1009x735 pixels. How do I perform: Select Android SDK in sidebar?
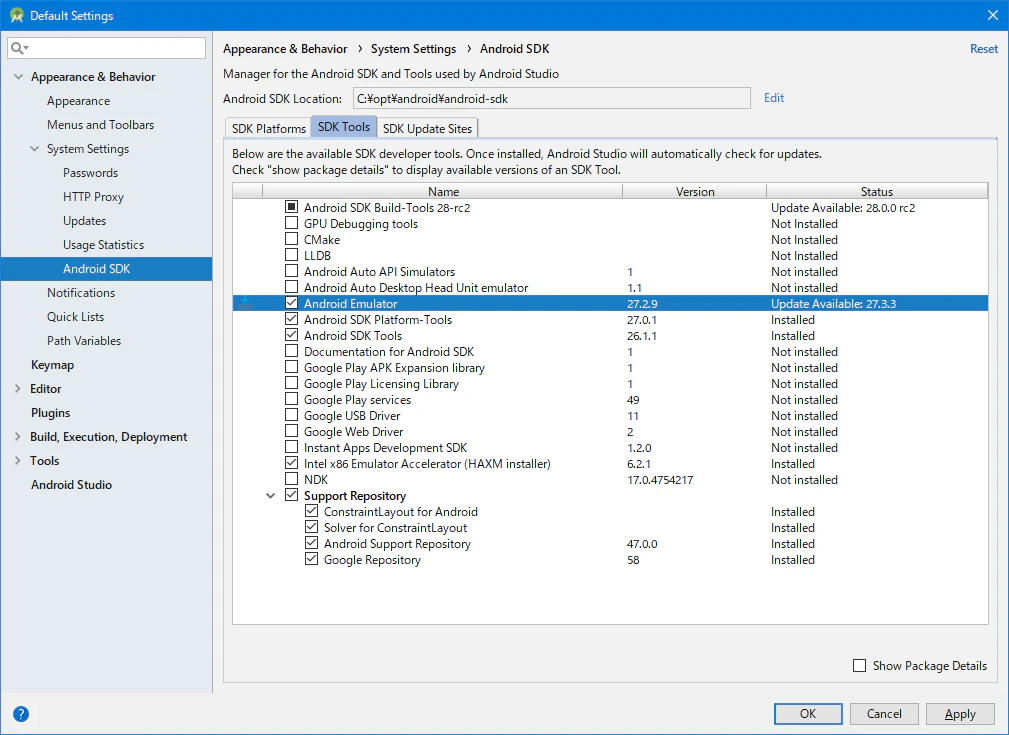pos(106,269)
